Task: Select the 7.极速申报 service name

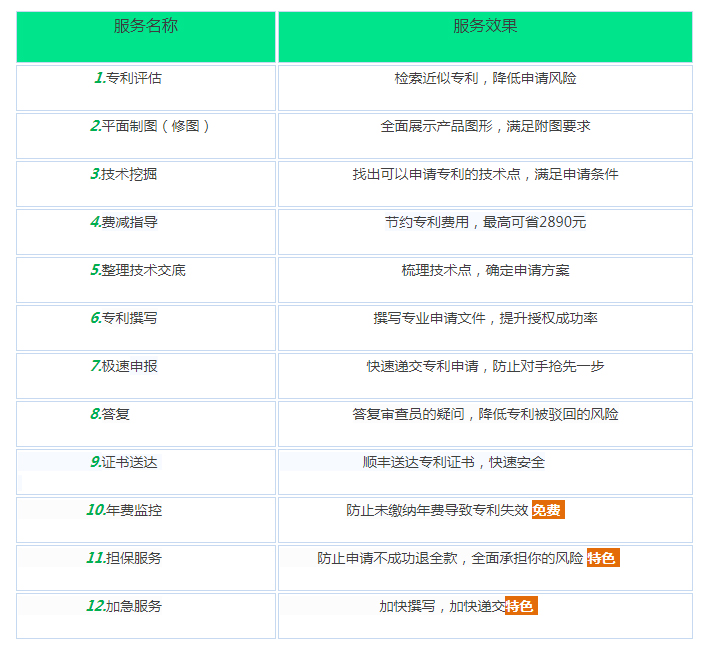Action: [124, 366]
